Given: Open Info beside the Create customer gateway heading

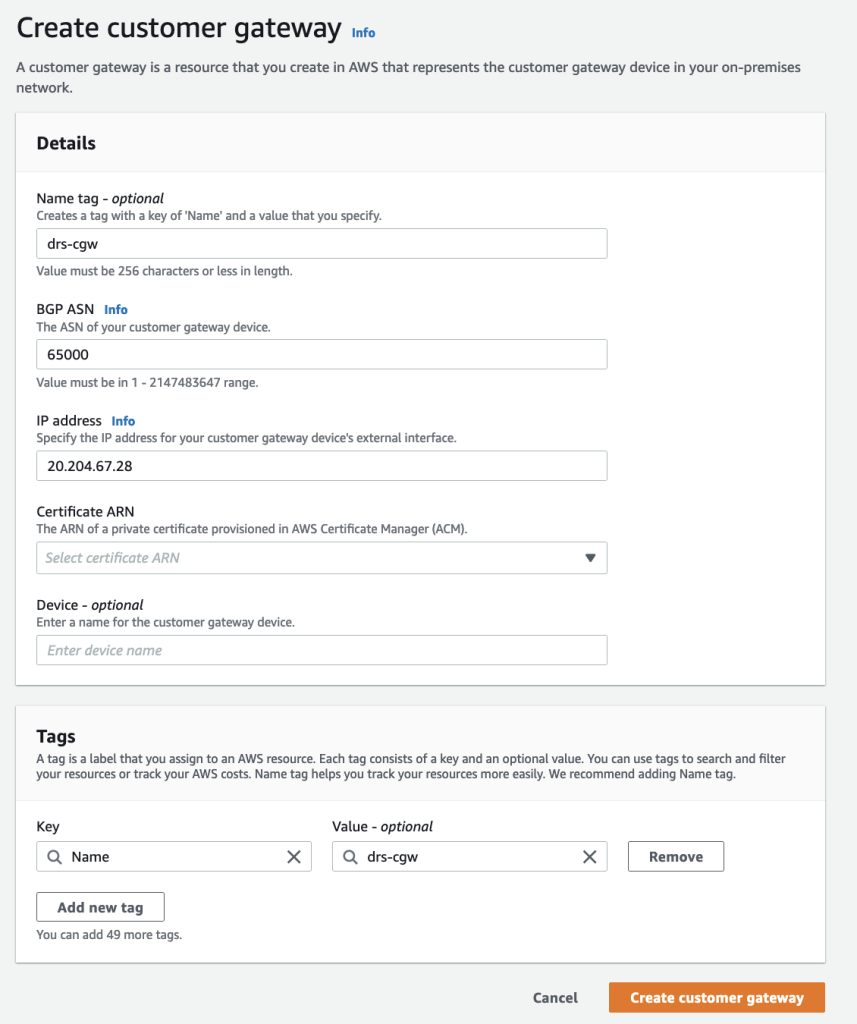Looking at the screenshot, I should point(363,33).
